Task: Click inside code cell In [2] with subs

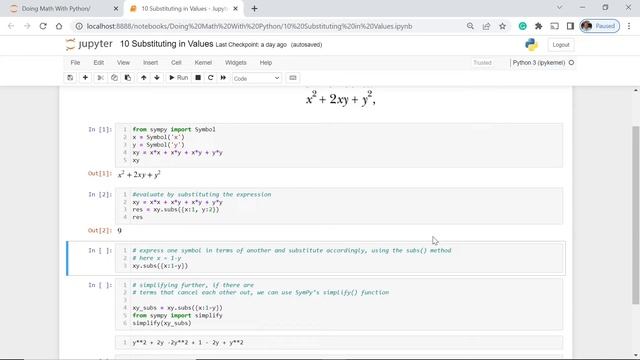Action: pos(339,206)
